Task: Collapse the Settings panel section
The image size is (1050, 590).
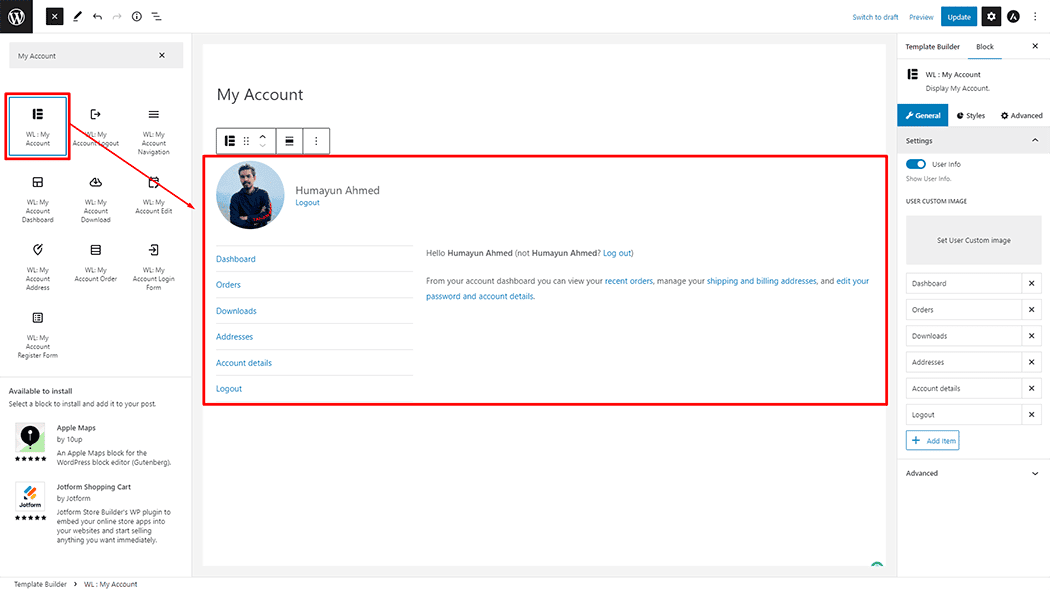Action: pyautogui.click(x=1034, y=141)
